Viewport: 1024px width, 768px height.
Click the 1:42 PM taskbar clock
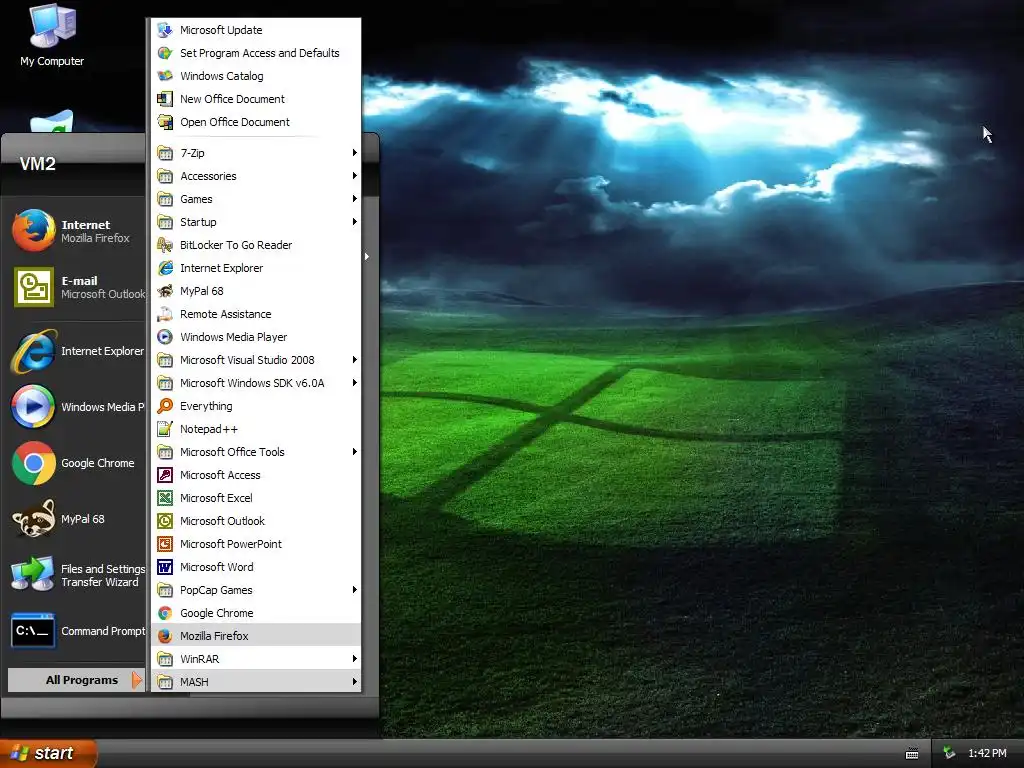pos(987,753)
